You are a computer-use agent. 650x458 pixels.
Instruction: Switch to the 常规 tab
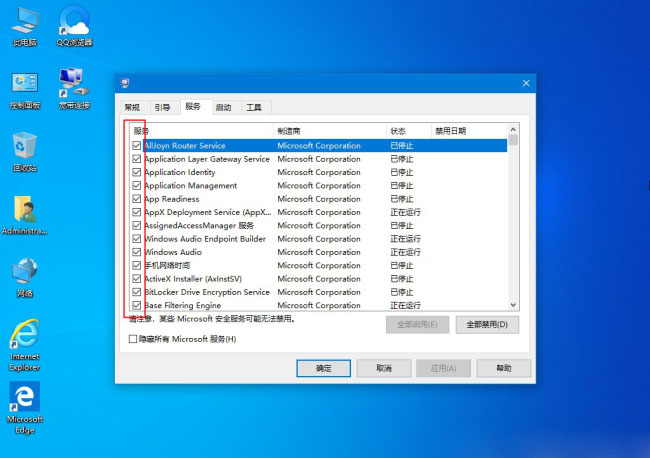(x=132, y=107)
